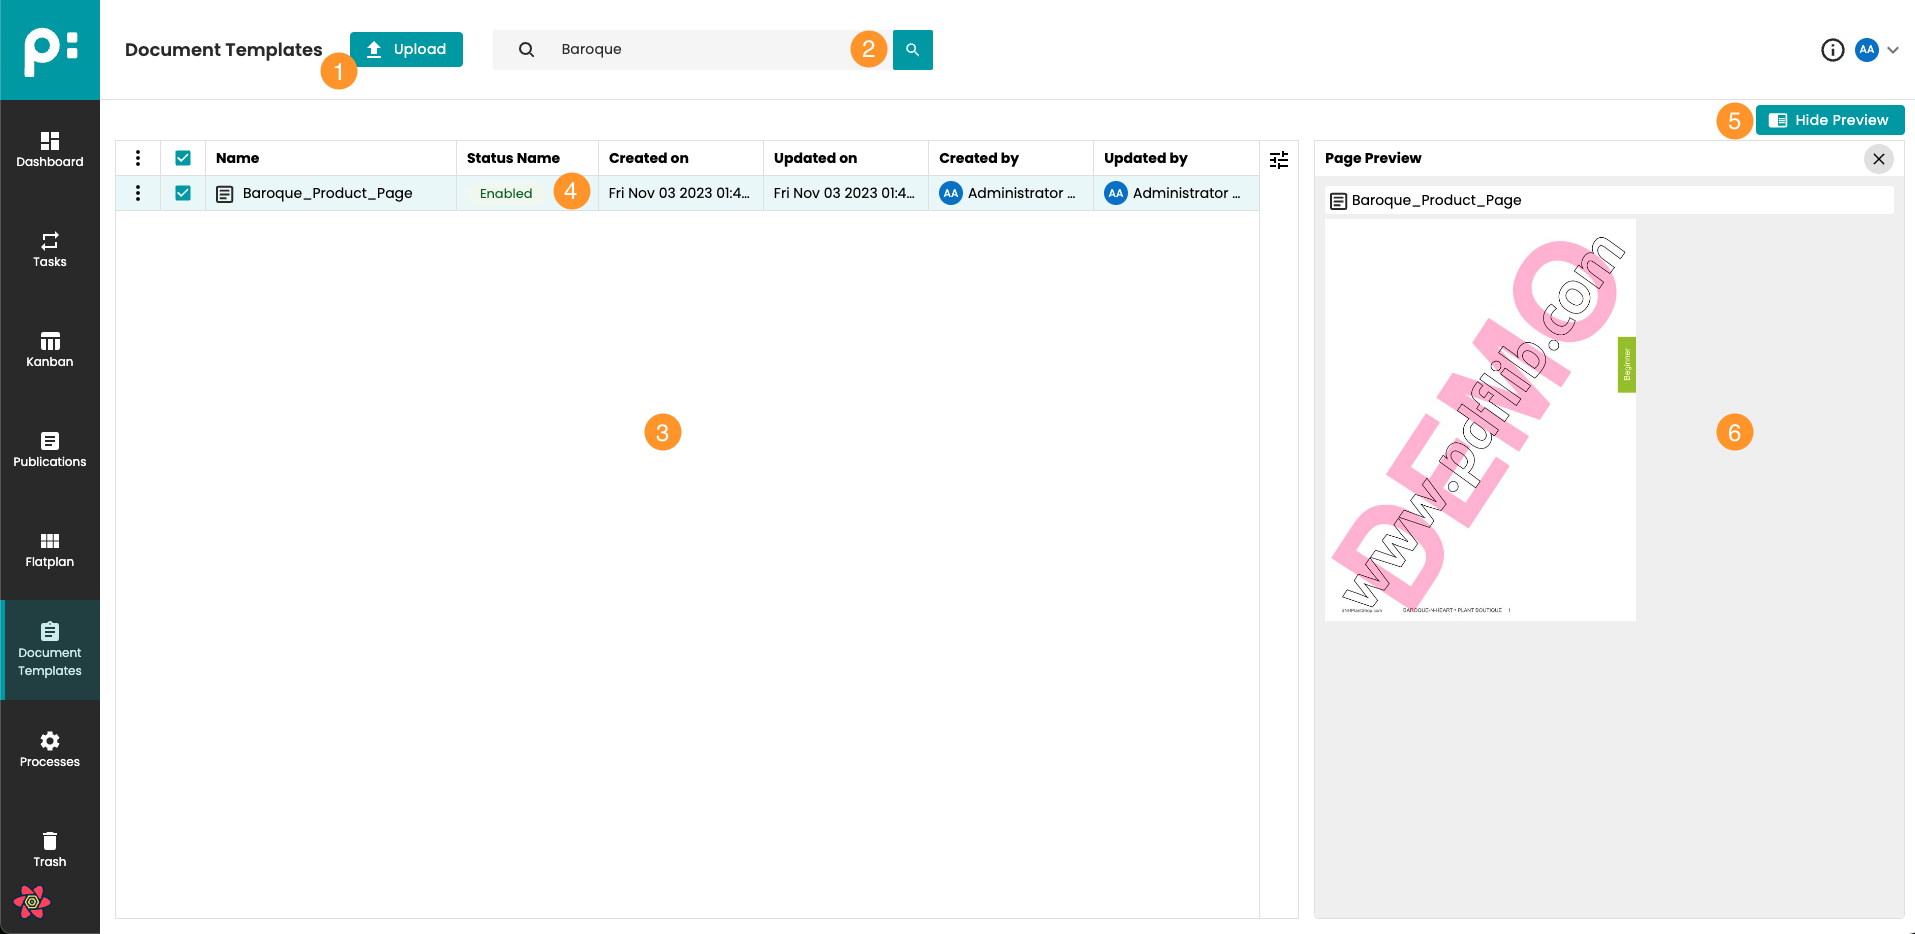Open the info help icon
The width and height of the screenshot is (1915, 934).
click(x=1832, y=50)
